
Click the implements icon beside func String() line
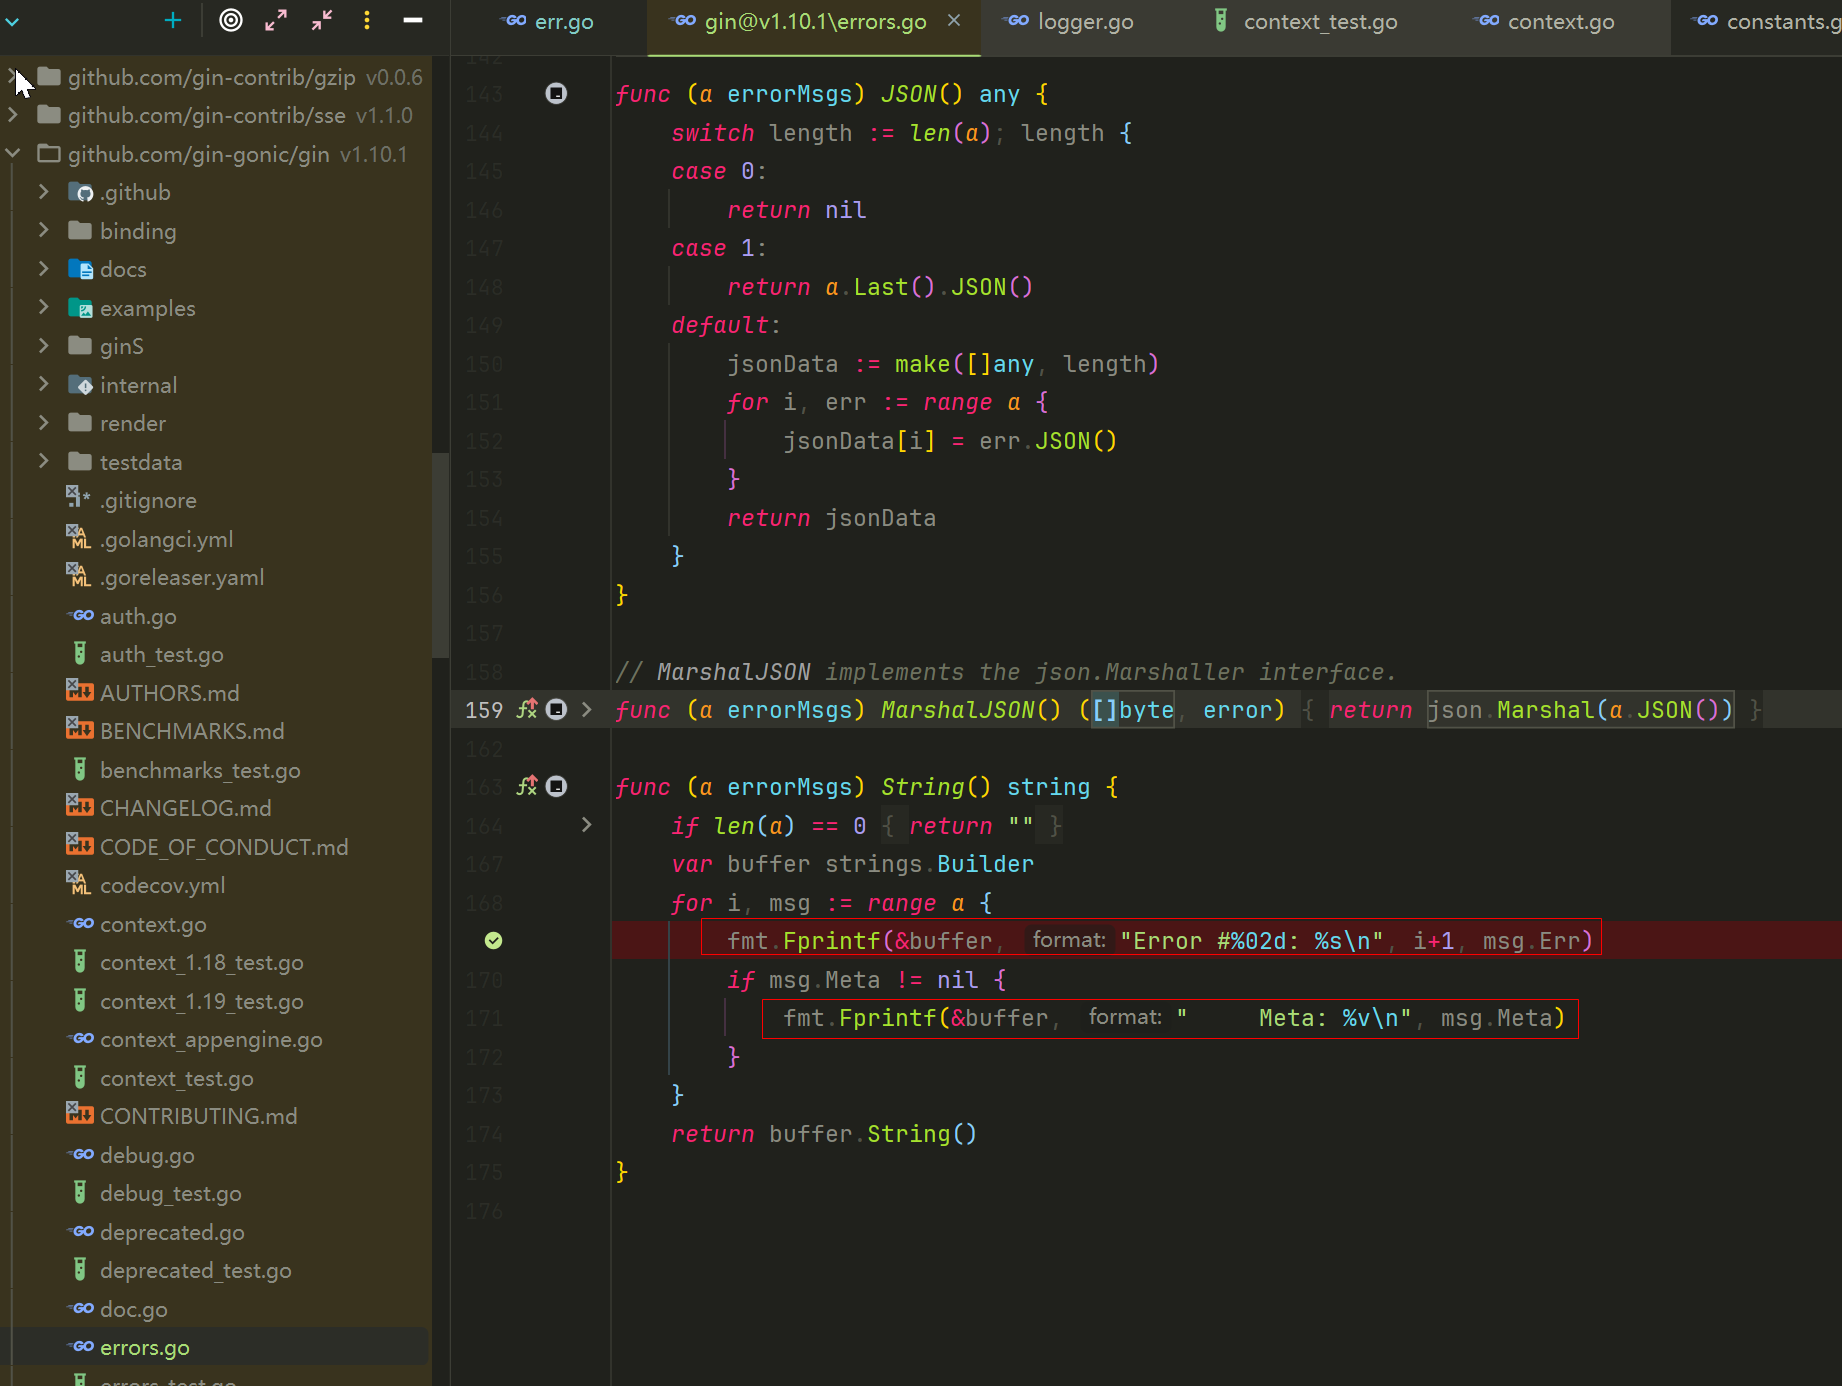pos(527,786)
